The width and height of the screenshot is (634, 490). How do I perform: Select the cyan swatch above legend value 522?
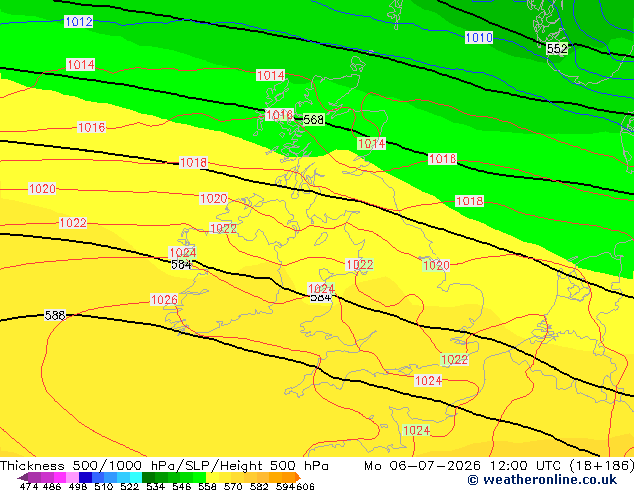(136, 477)
